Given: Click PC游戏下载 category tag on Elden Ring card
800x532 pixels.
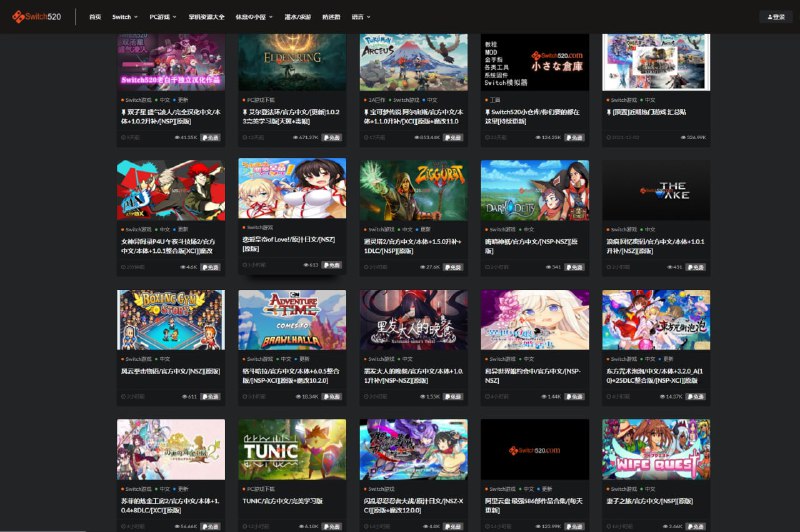Looking at the screenshot, I should [264, 100].
